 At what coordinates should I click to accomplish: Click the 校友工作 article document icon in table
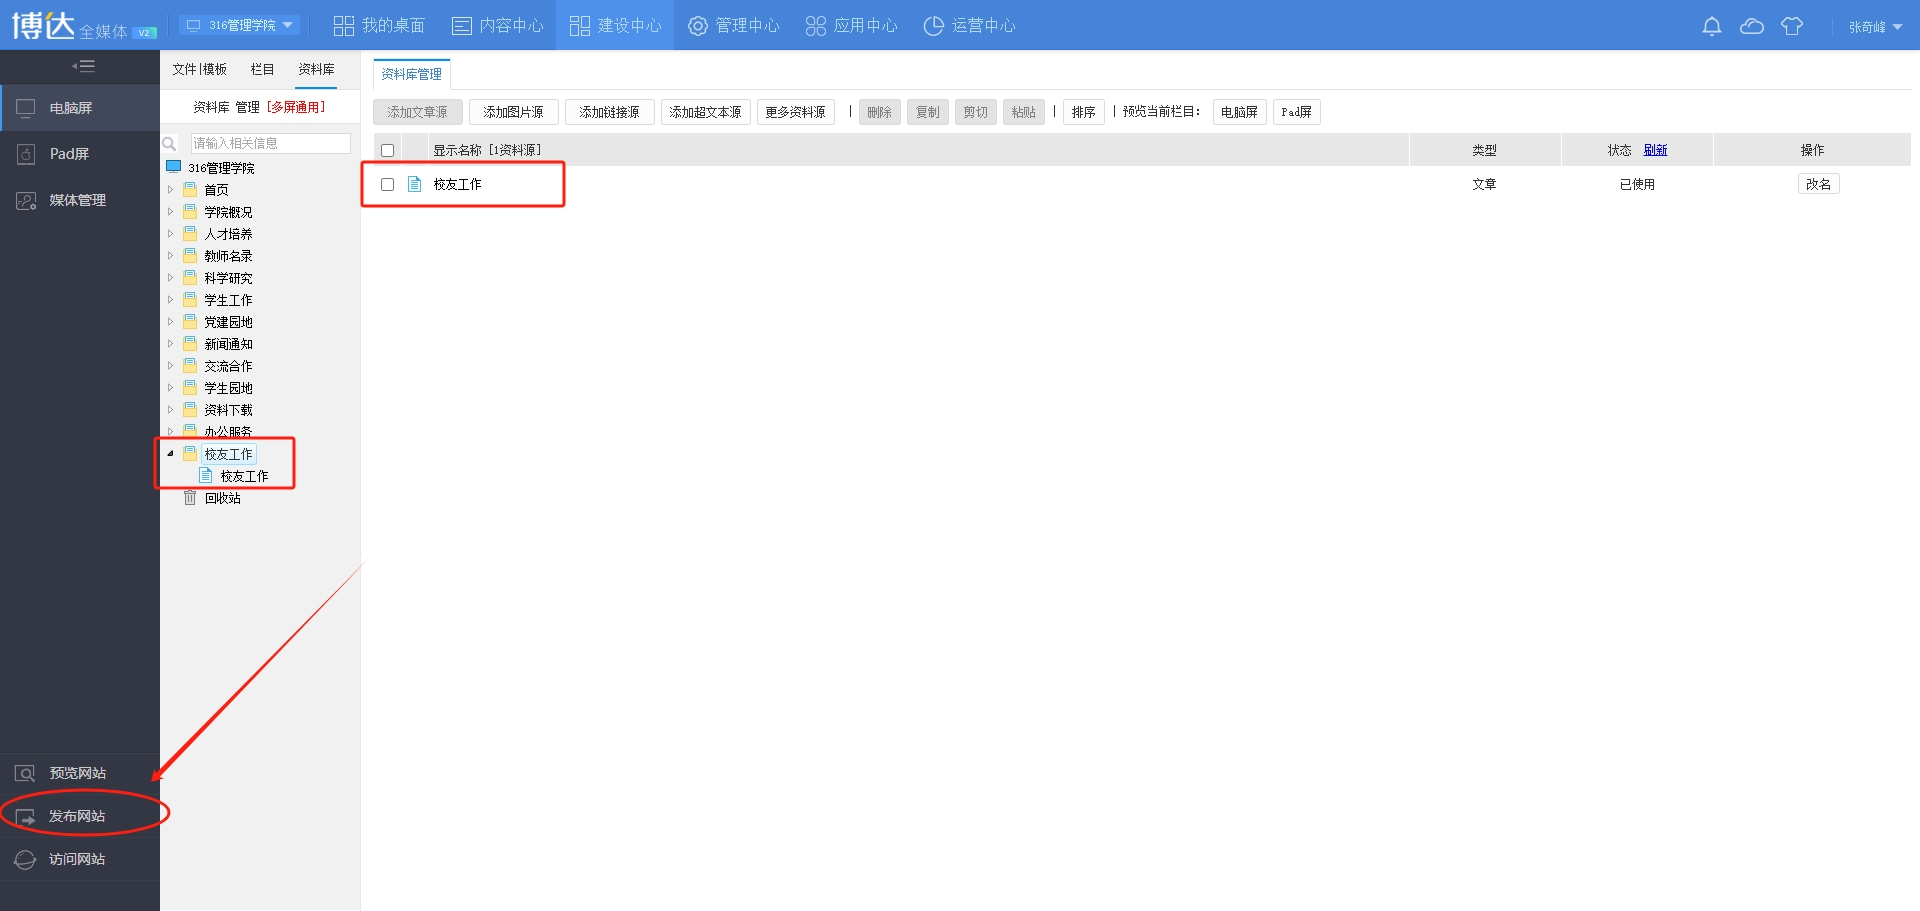415,184
